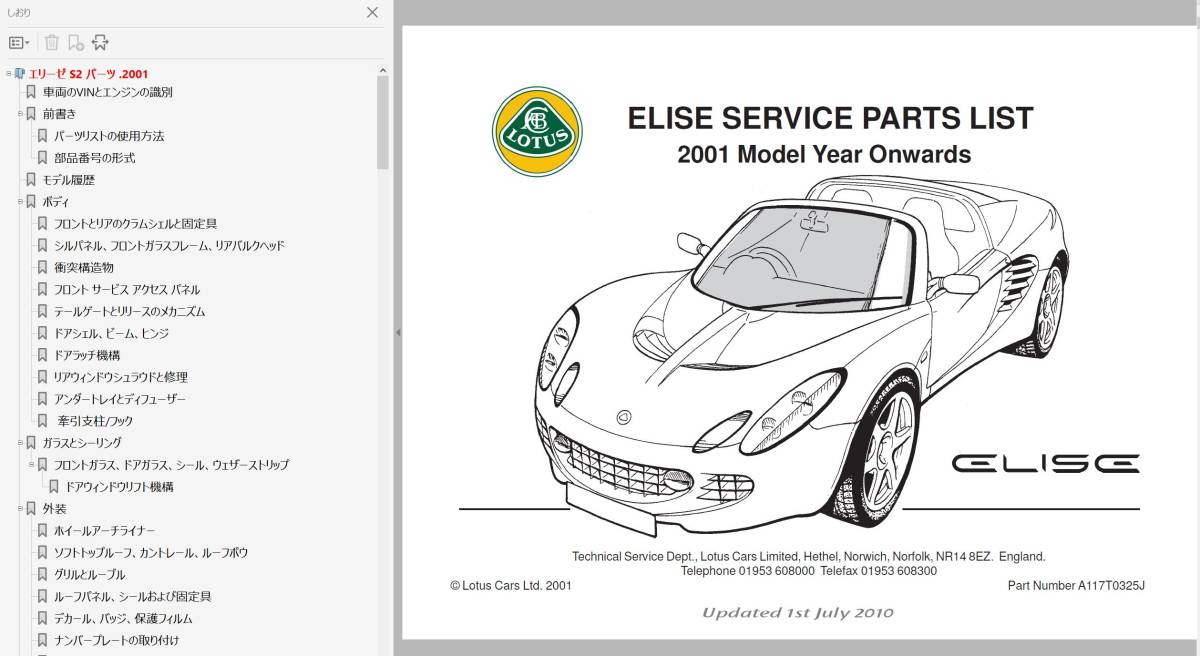Viewport: 1200px width, 656px height.
Task: Close the しおり bookmarks panel
Action: pos(372,13)
